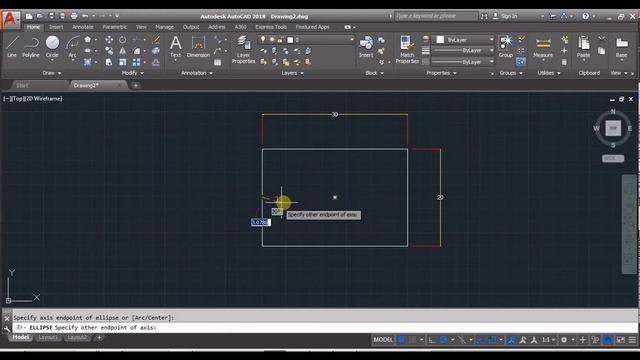
Task: Switch to the Layout1 tab
Action: [48, 337]
